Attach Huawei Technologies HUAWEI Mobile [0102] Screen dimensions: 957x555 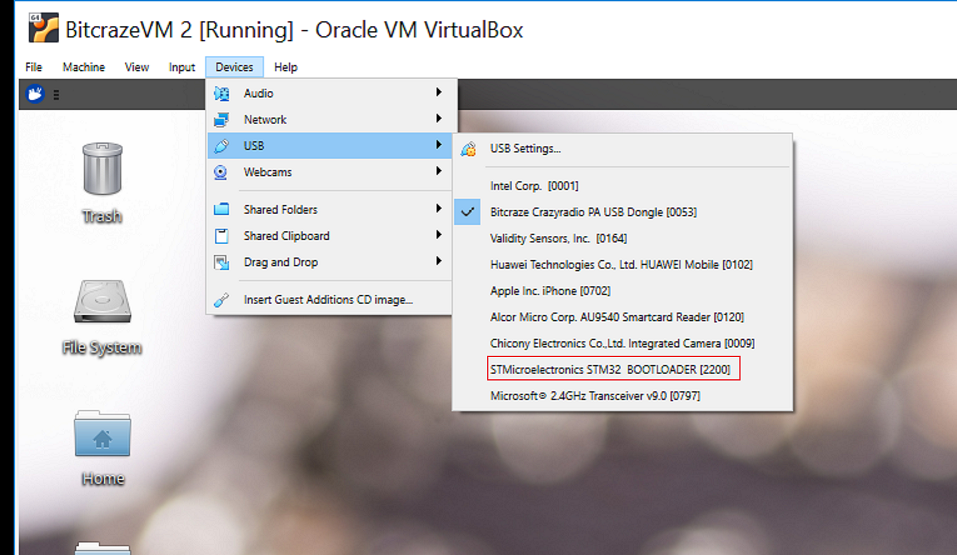pyautogui.click(x=623, y=264)
